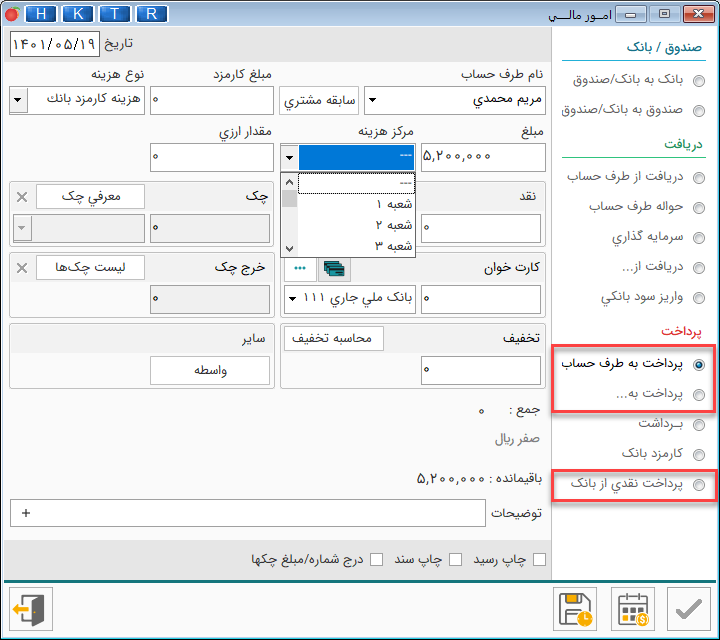720x640 pixels.
Task: Clear the خرج چک section with its X
Action: 22,268
